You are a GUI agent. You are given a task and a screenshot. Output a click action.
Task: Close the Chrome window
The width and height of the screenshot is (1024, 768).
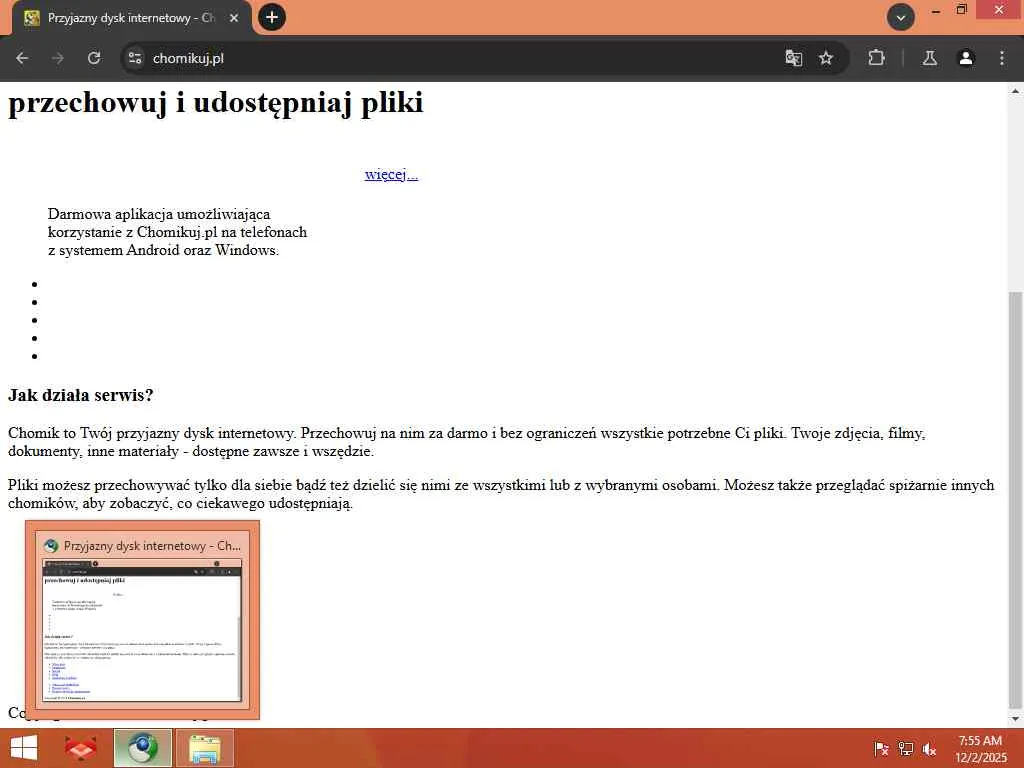click(x=999, y=10)
